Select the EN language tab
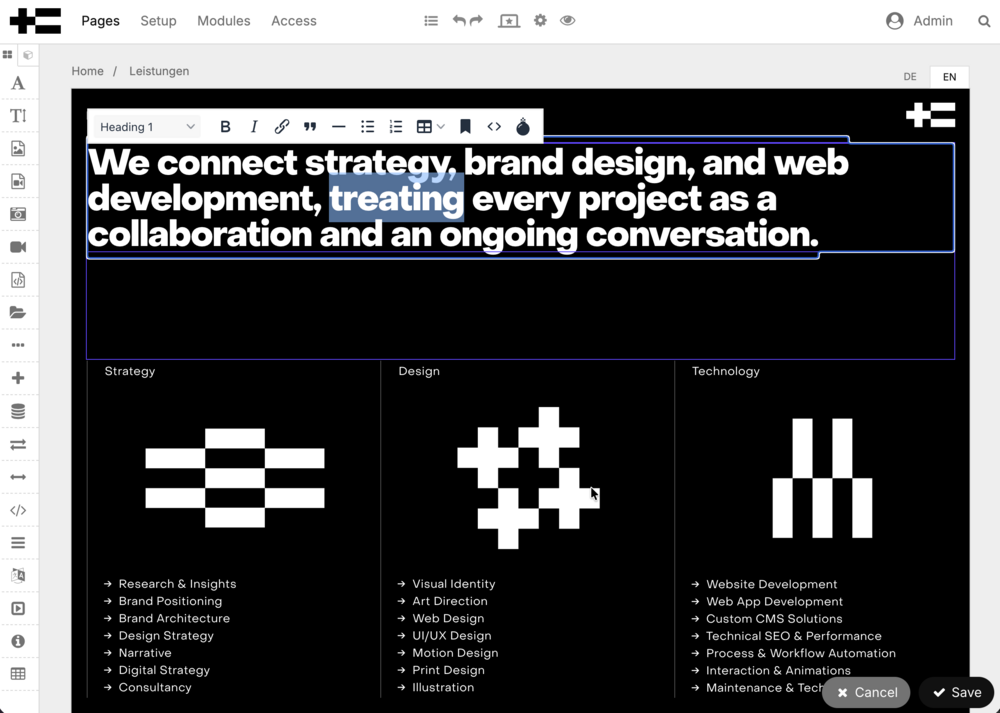 coord(949,77)
